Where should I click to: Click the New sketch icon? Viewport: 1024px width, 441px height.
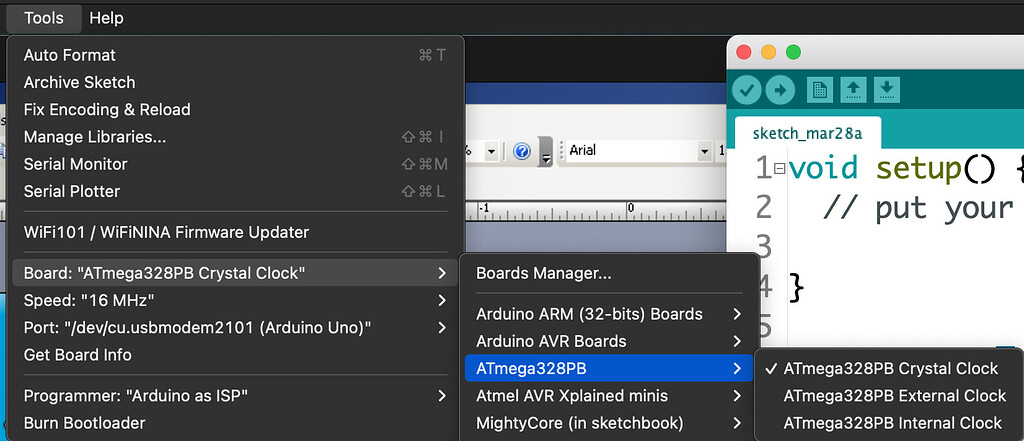click(820, 90)
